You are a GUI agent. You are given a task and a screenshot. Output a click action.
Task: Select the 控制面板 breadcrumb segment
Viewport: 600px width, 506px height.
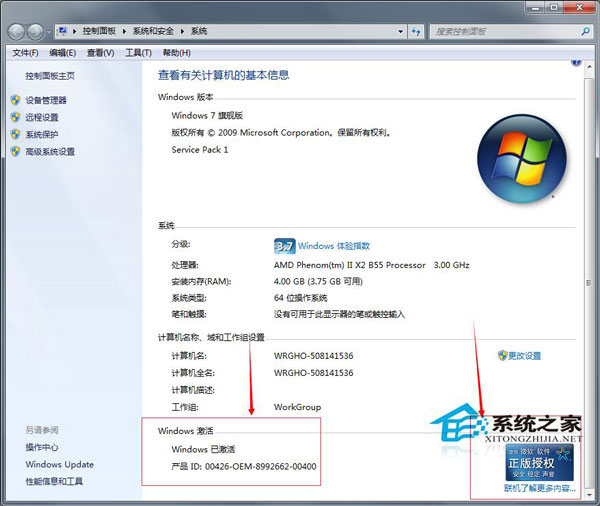[99, 31]
